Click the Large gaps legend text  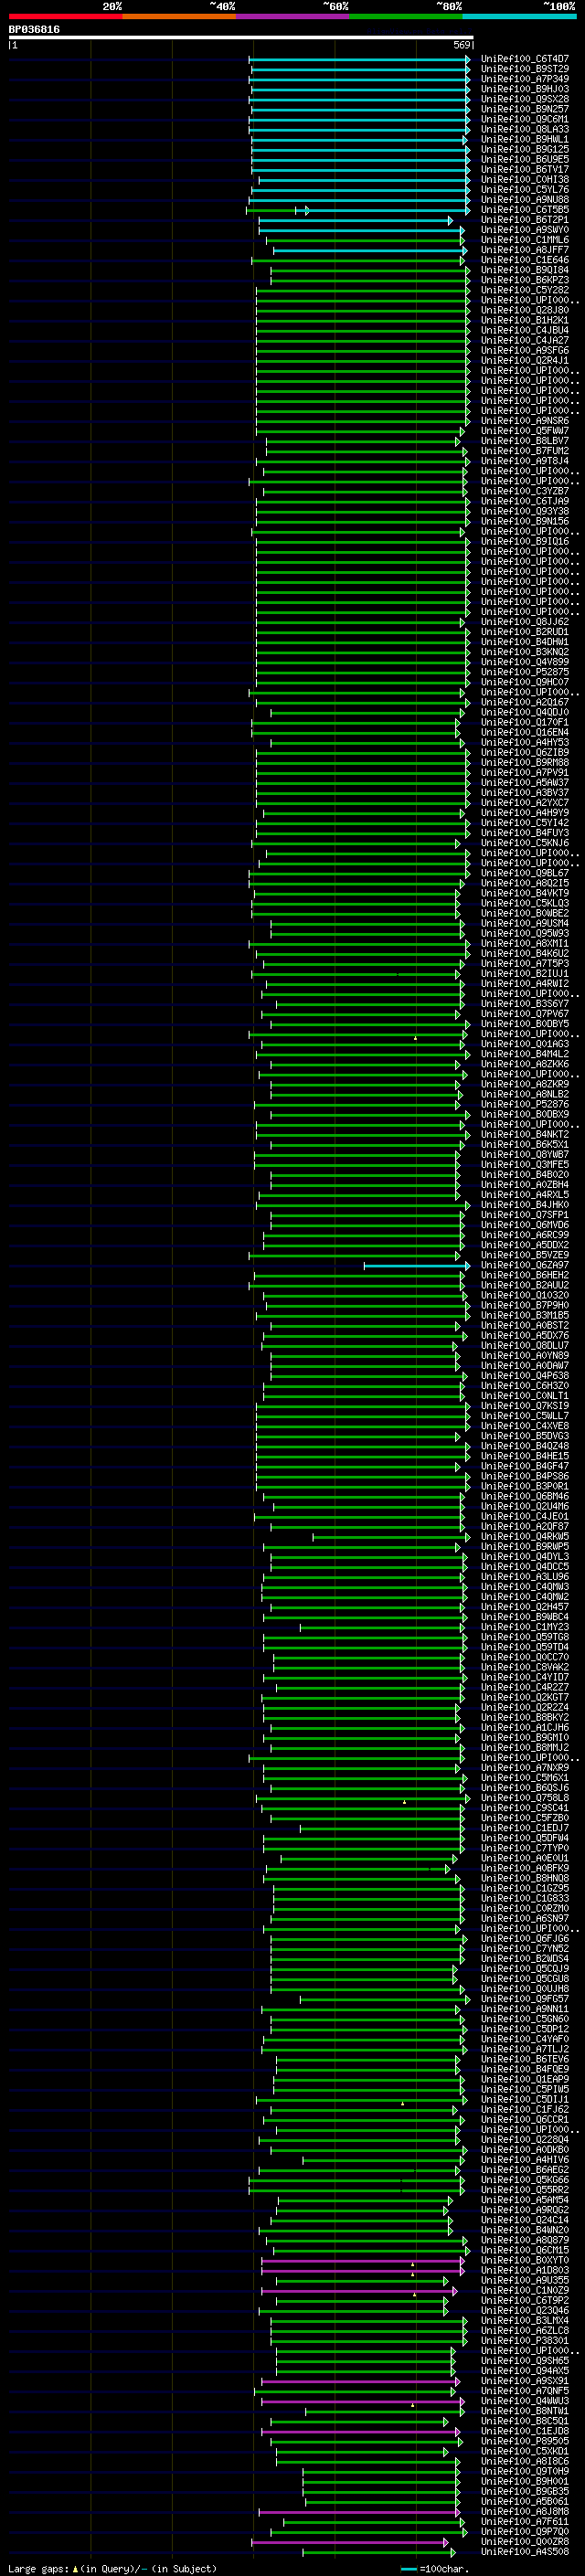[112, 2569]
